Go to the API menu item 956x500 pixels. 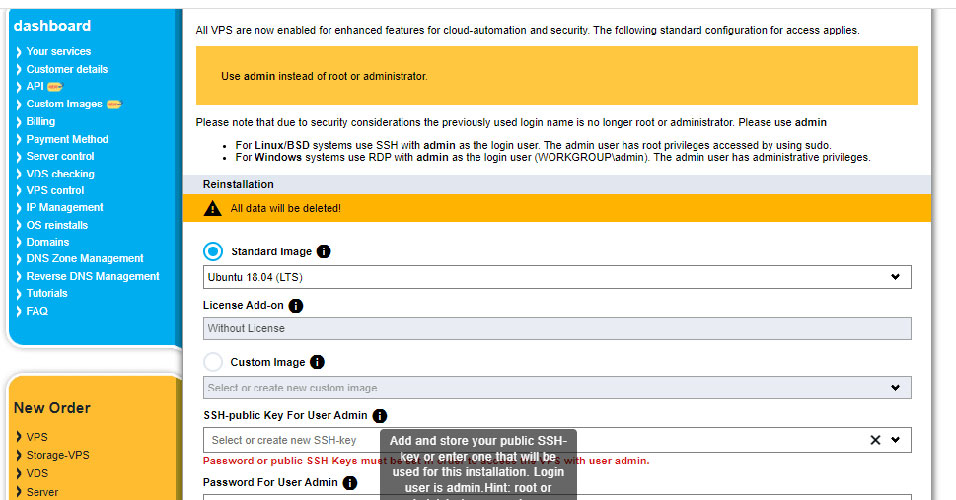coord(35,87)
